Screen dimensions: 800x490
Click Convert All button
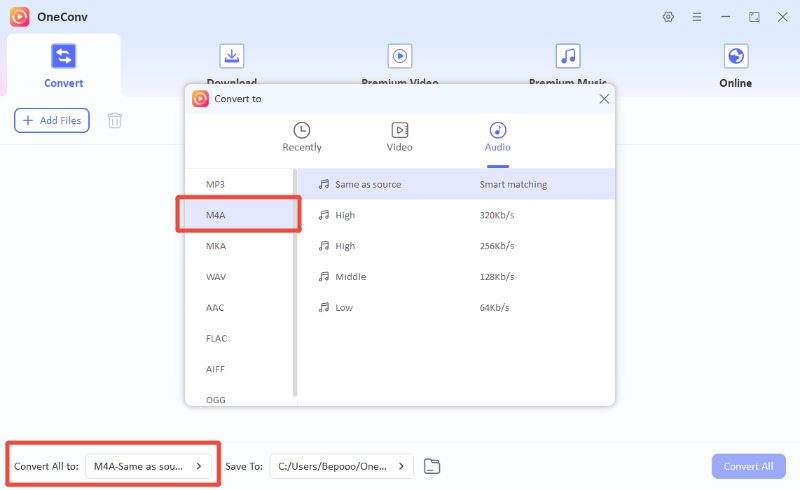748,466
